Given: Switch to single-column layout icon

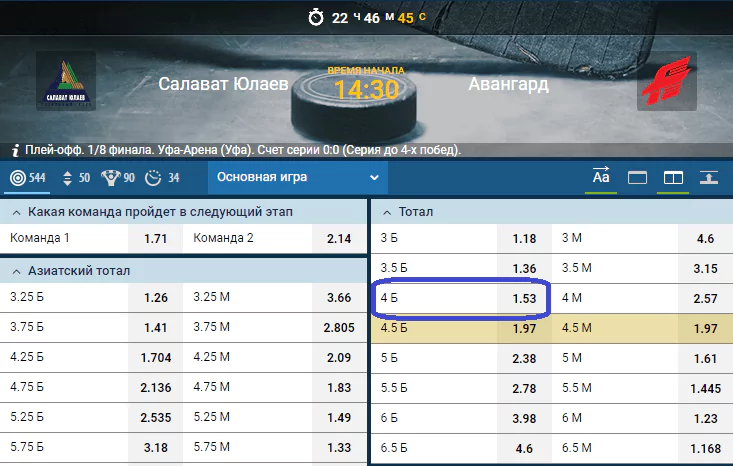Looking at the screenshot, I should (x=638, y=178).
